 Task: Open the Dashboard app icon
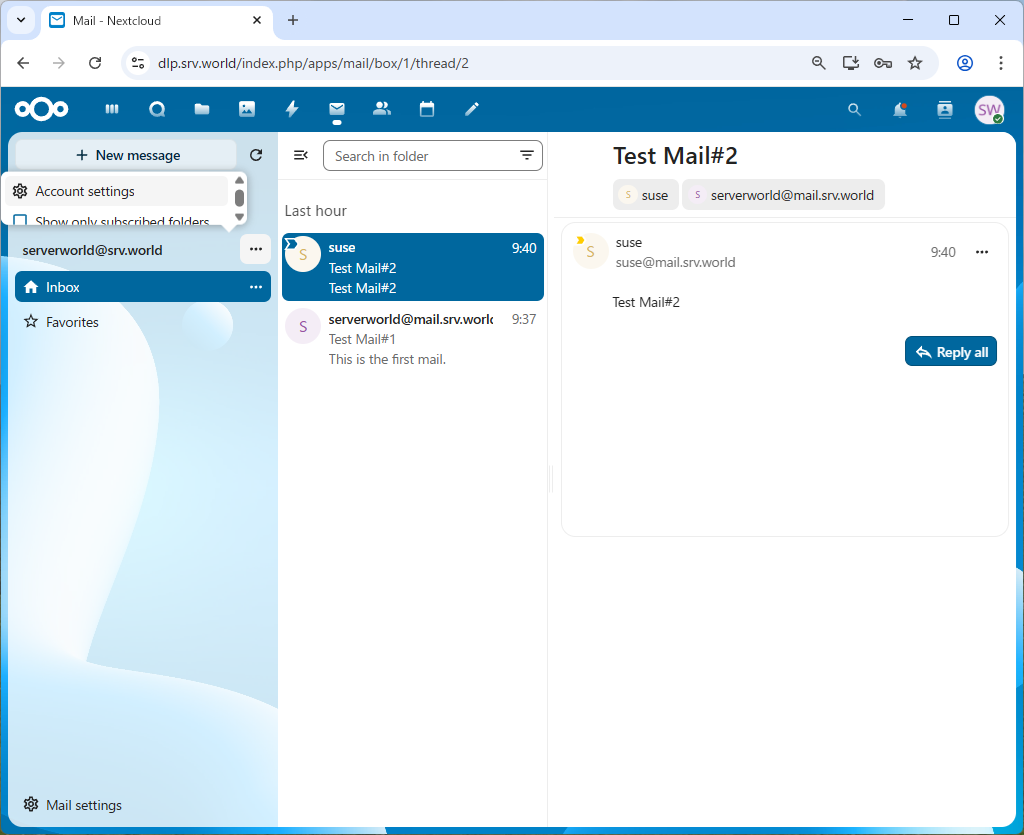[x=112, y=109]
